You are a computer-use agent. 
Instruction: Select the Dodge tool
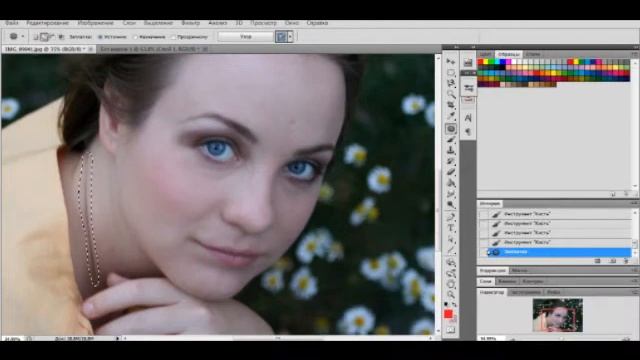pyautogui.click(x=451, y=204)
